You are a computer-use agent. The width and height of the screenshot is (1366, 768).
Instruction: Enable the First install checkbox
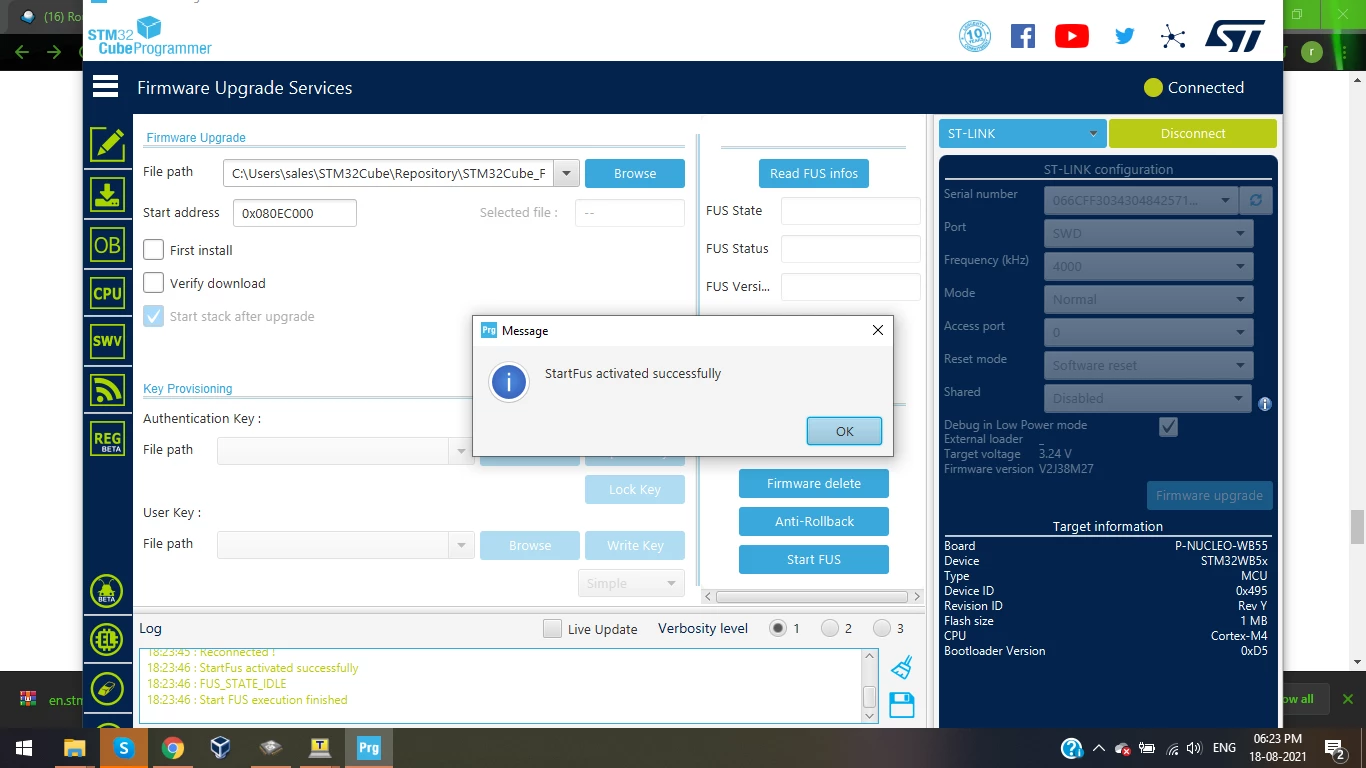[x=153, y=250]
